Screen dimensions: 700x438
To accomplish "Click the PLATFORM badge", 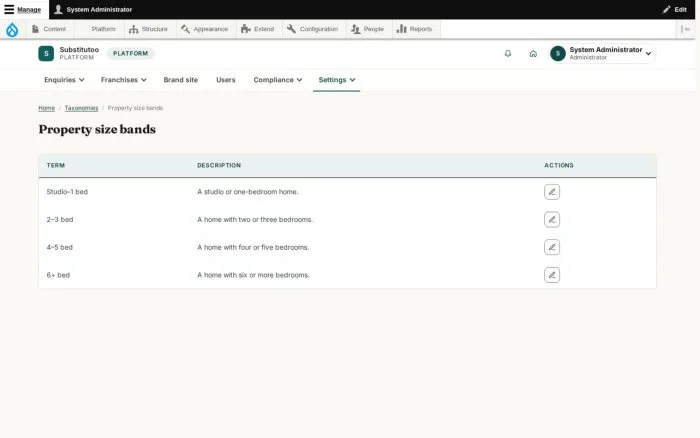I will (130, 54).
